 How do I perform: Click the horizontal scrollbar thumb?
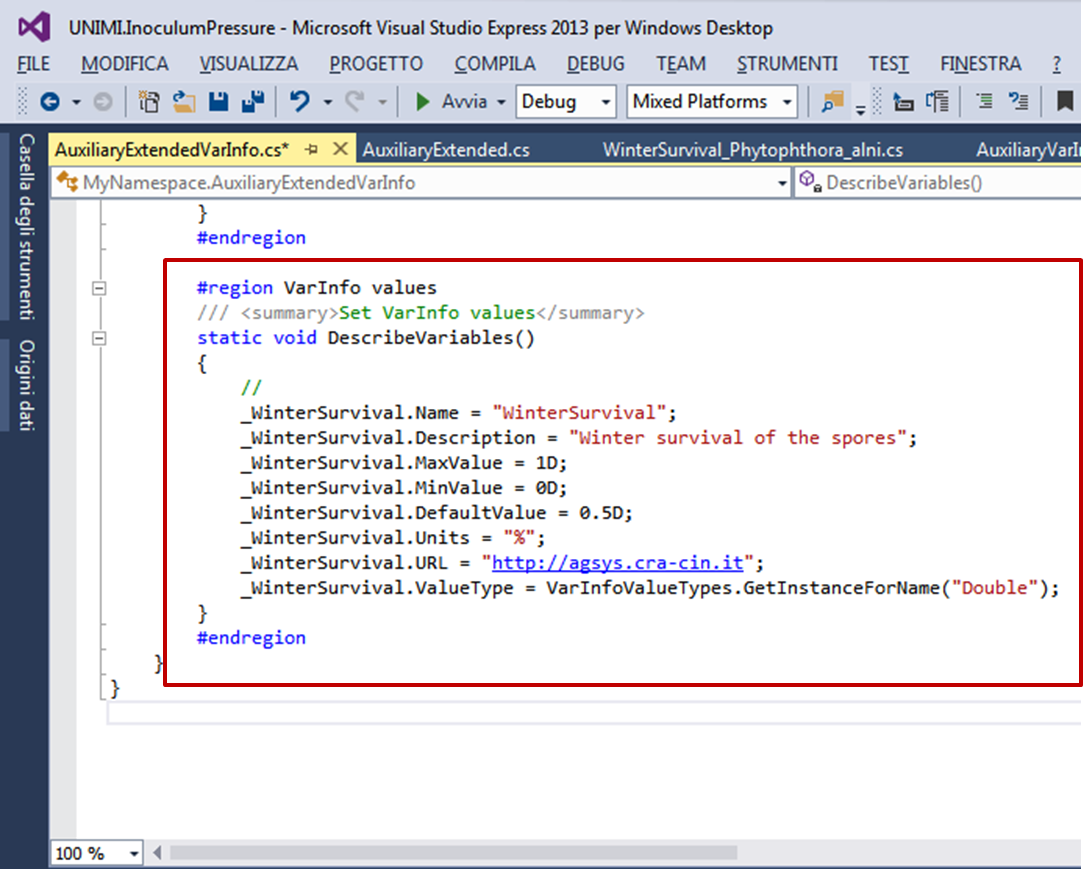453,853
